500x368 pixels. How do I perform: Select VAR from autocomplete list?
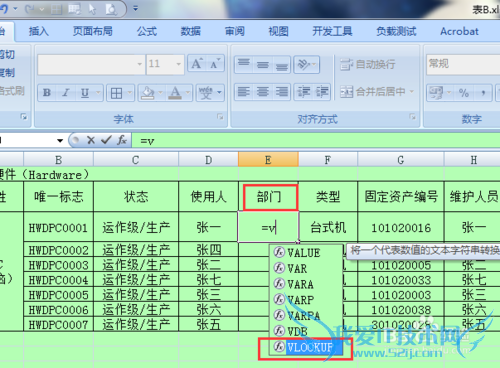coord(307,268)
